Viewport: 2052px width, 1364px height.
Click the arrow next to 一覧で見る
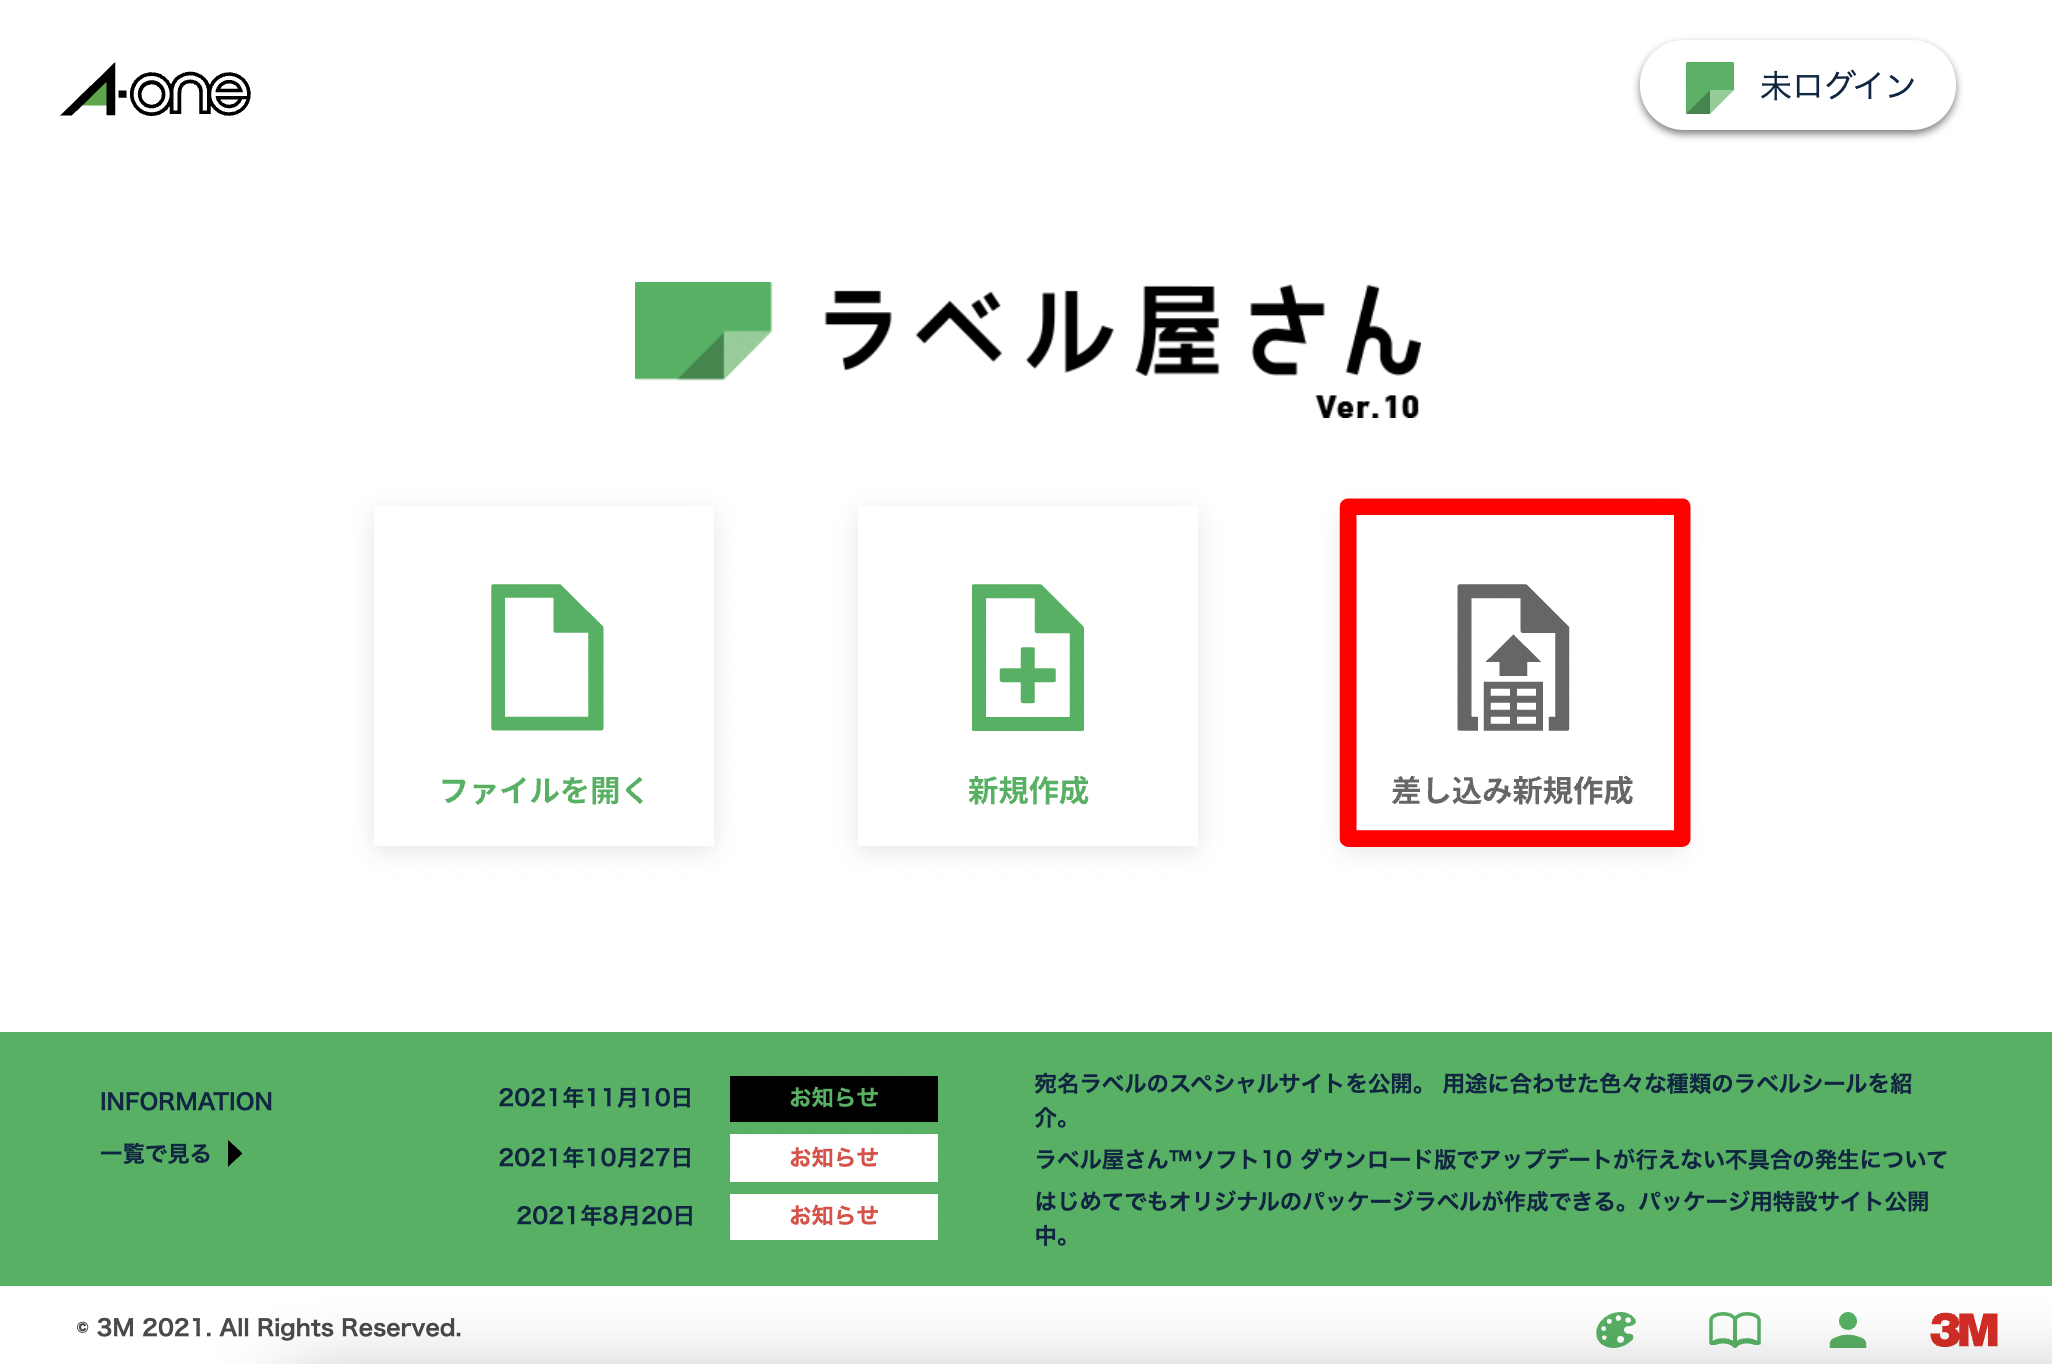[235, 1154]
